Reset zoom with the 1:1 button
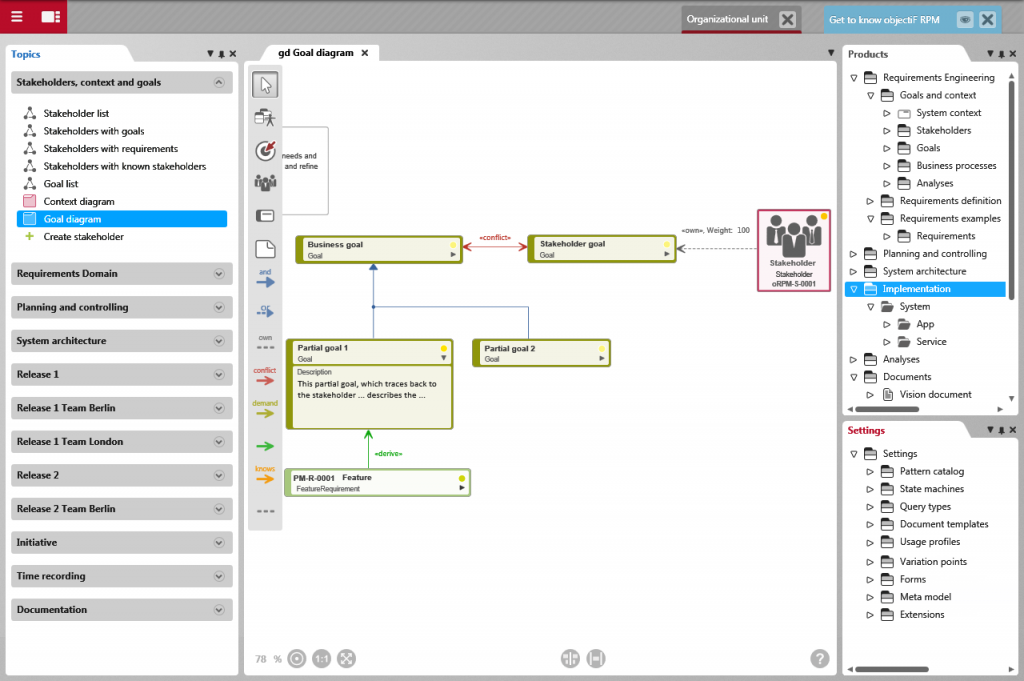The height and width of the screenshot is (681, 1024). pos(321,658)
